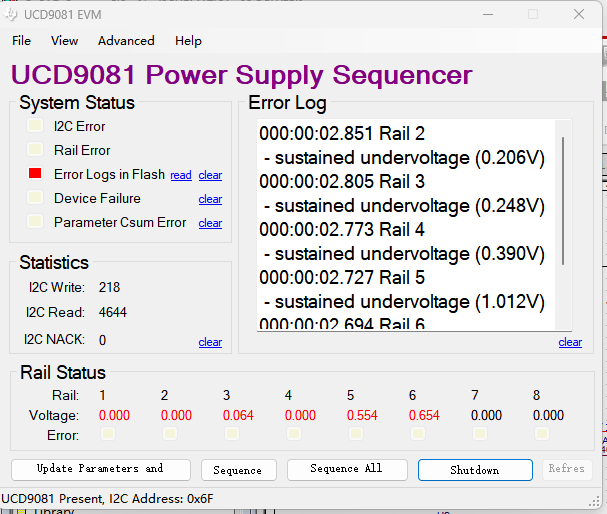Open the Advanced menu

click(126, 41)
